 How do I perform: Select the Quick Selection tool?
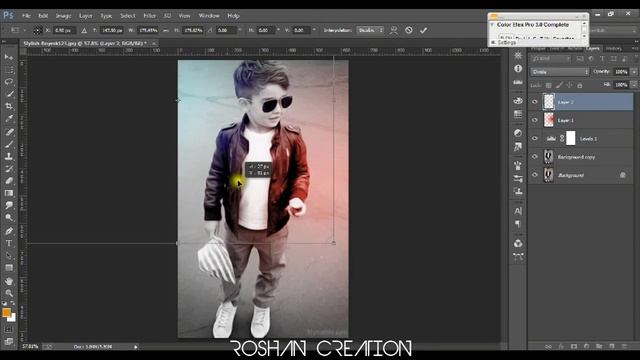tap(9, 94)
